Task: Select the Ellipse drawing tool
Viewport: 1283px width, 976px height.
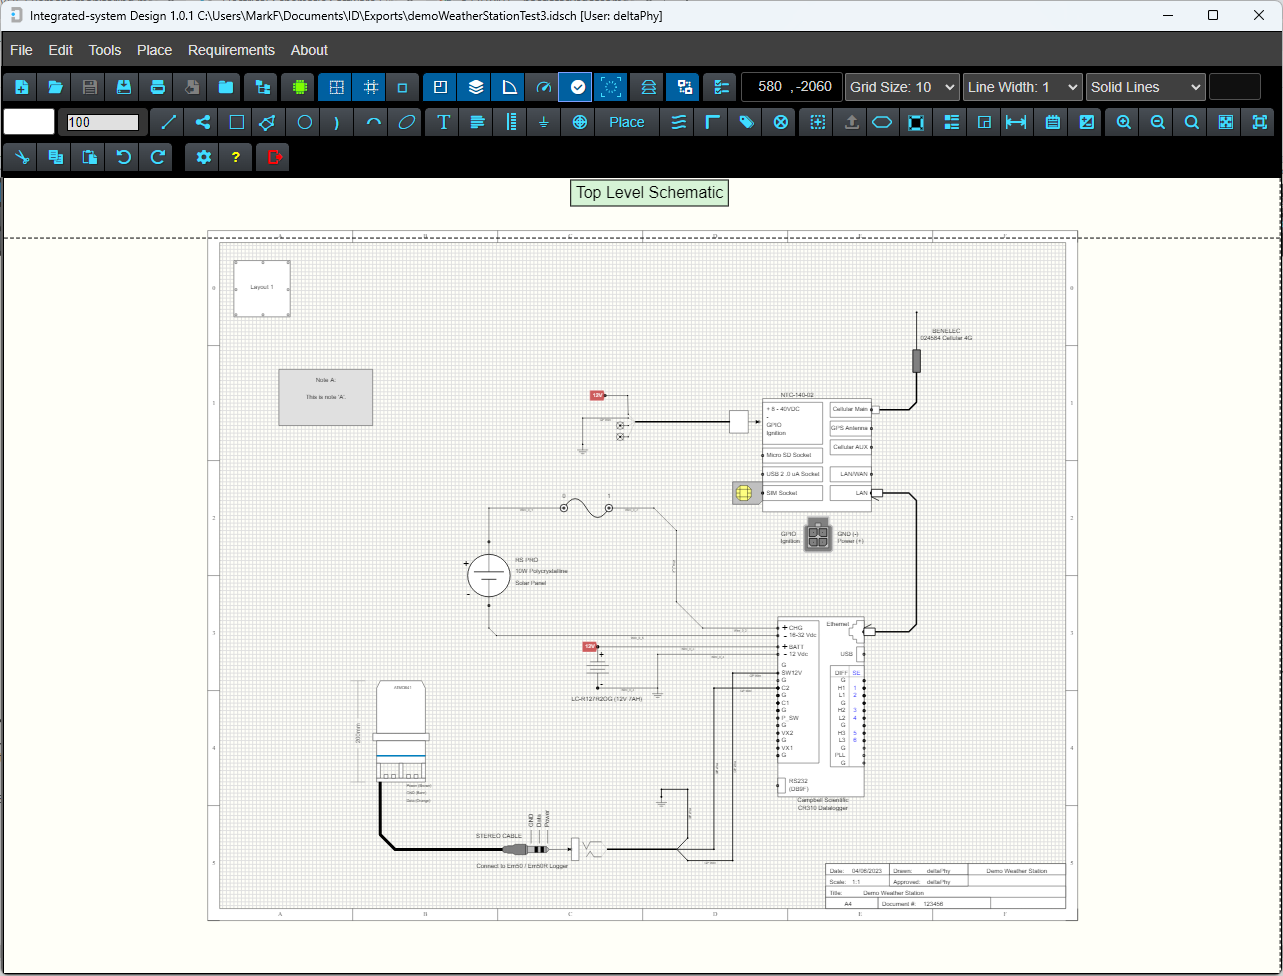Action: click(x=405, y=121)
